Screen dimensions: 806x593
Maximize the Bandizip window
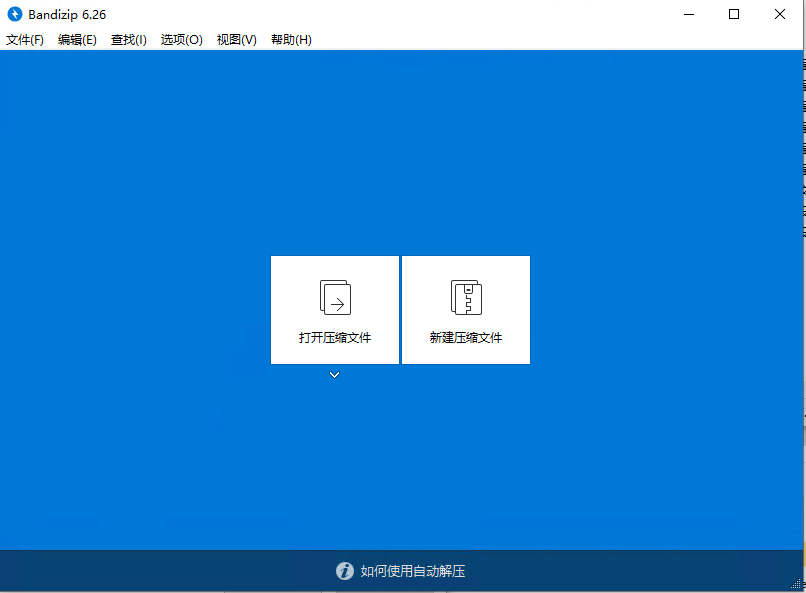pos(734,14)
